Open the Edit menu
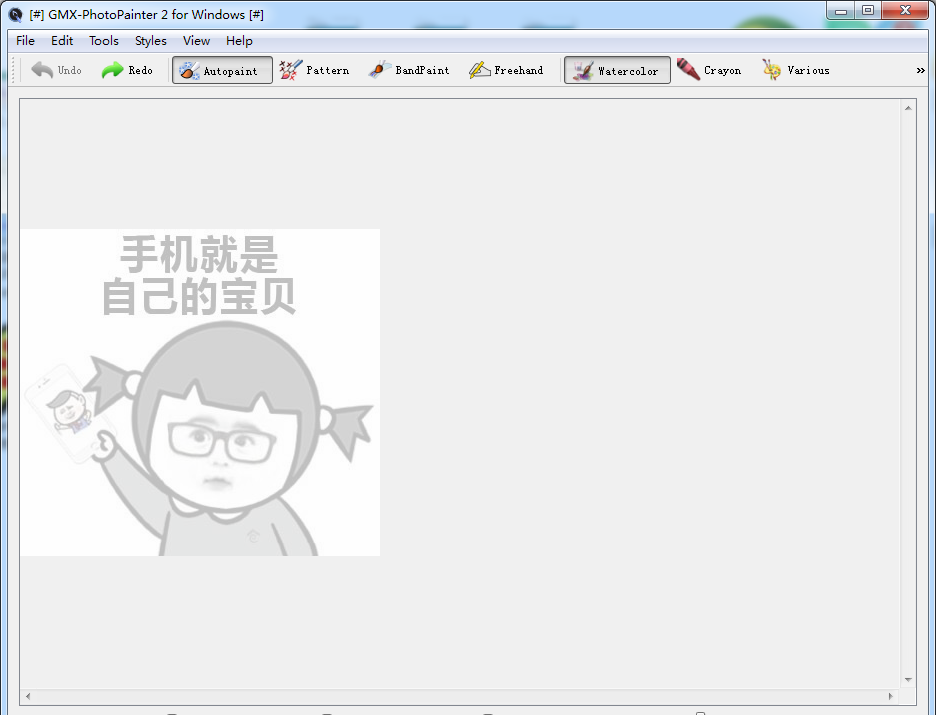The height and width of the screenshot is (715, 936). pos(61,41)
